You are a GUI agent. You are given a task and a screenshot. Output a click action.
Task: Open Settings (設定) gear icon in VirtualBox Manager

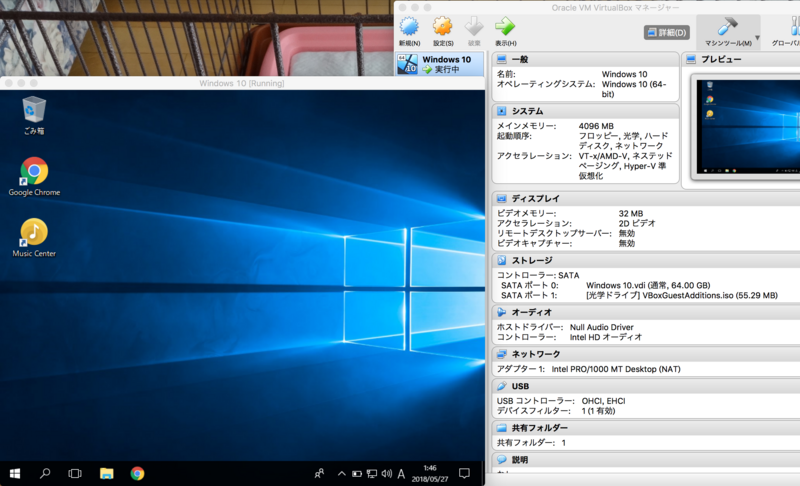[x=442, y=32]
